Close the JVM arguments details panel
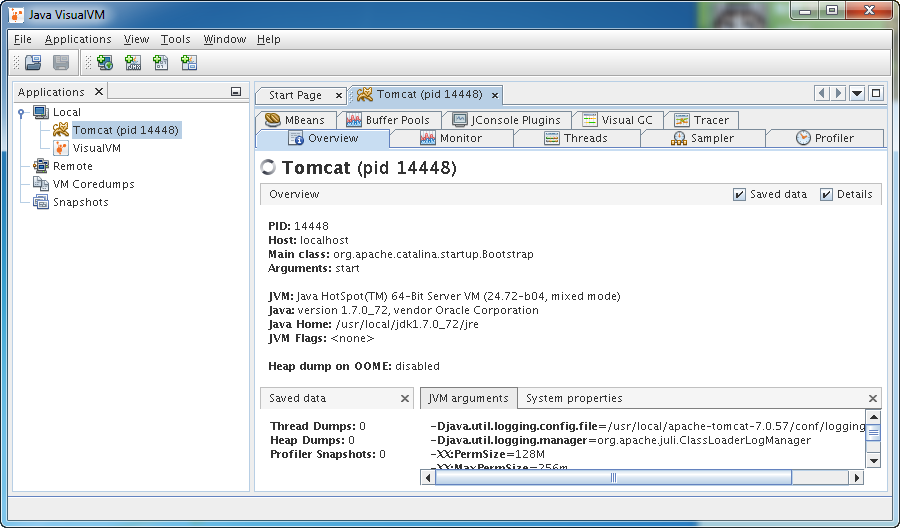Screen dimensions: 900x528 873,398
